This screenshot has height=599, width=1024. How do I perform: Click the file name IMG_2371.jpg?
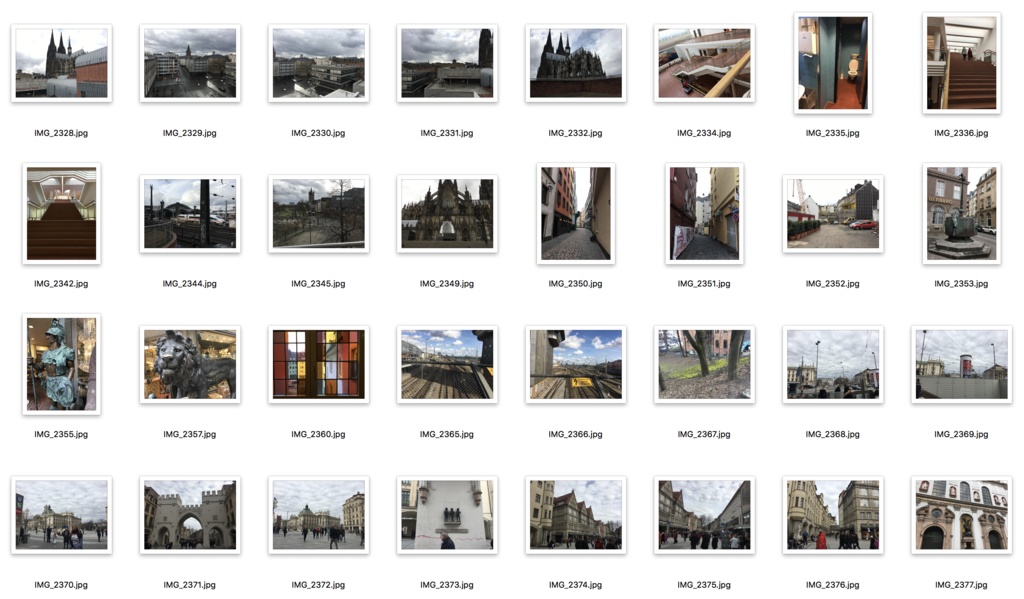coord(190,585)
